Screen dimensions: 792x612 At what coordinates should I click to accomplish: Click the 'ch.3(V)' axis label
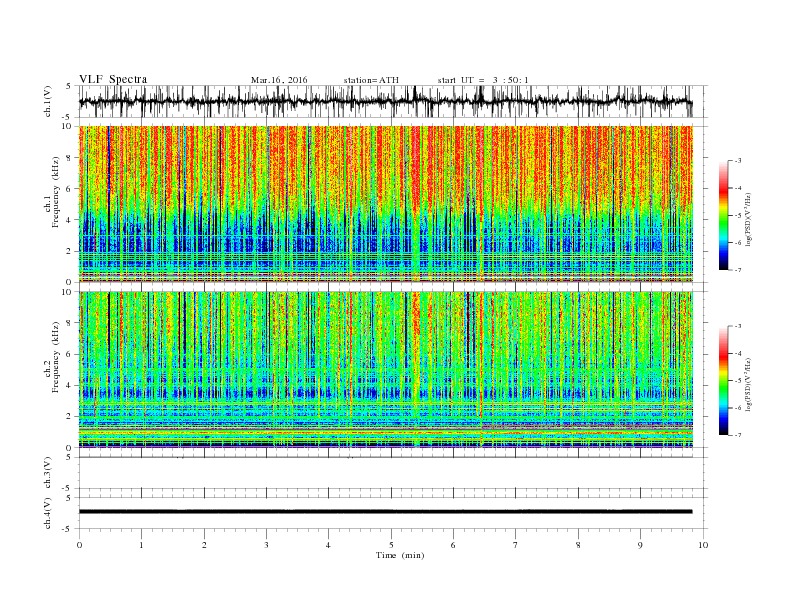coord(48,473)
